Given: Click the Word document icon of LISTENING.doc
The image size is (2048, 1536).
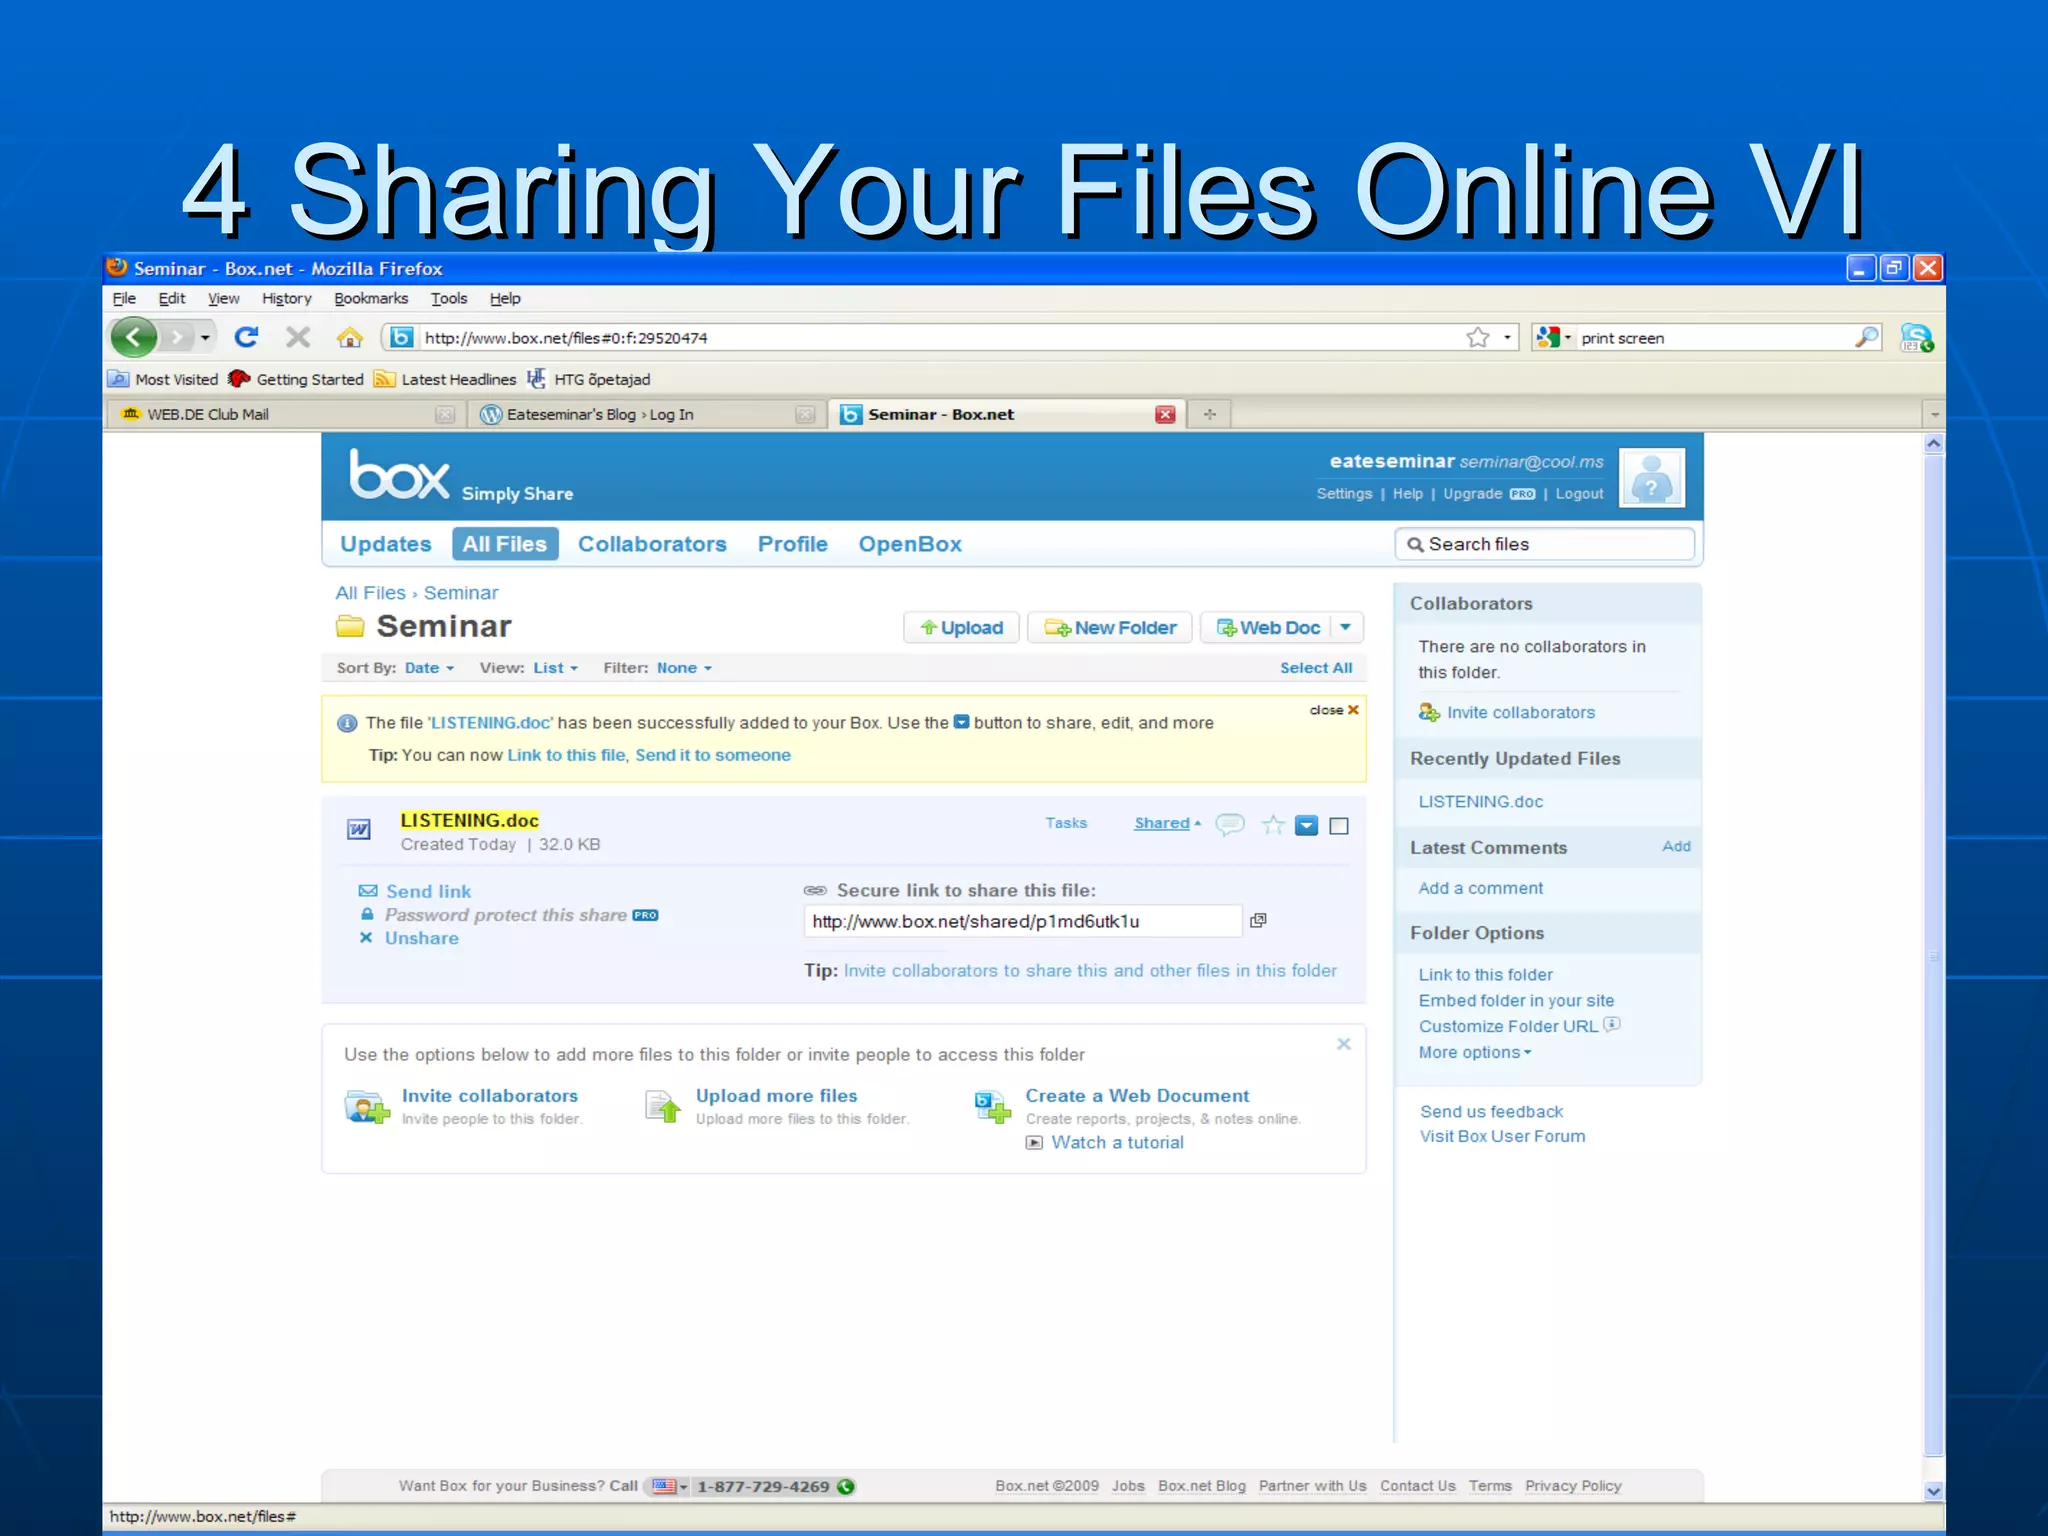Looking at the screenshot, I should 359,829.
